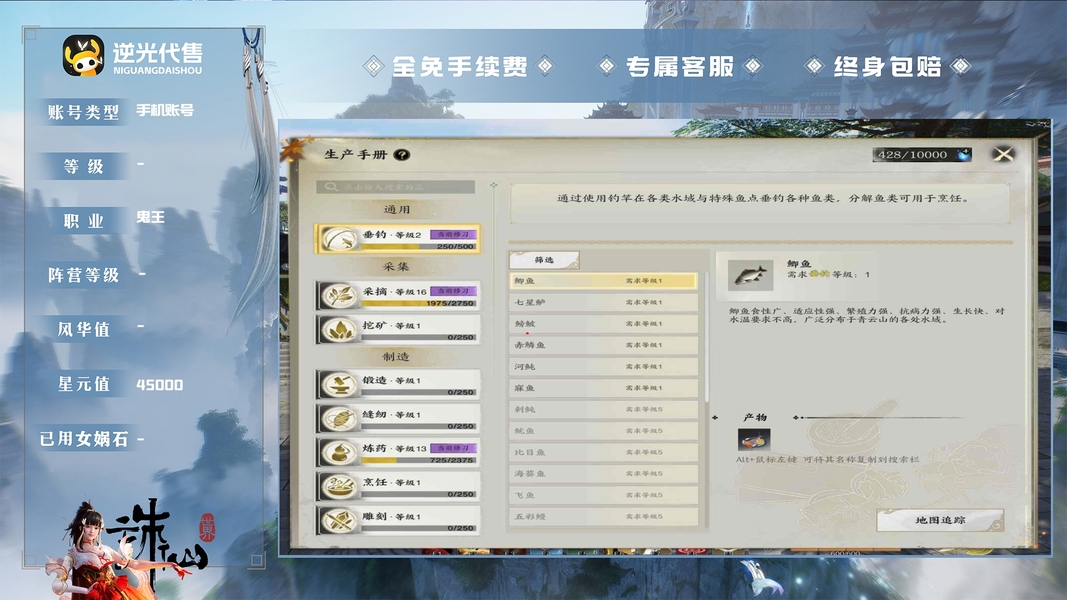This screenshot has width=1067, height=600.
Task: Select the 烹饪 cooking skill icon
Action: click(338, 486)
